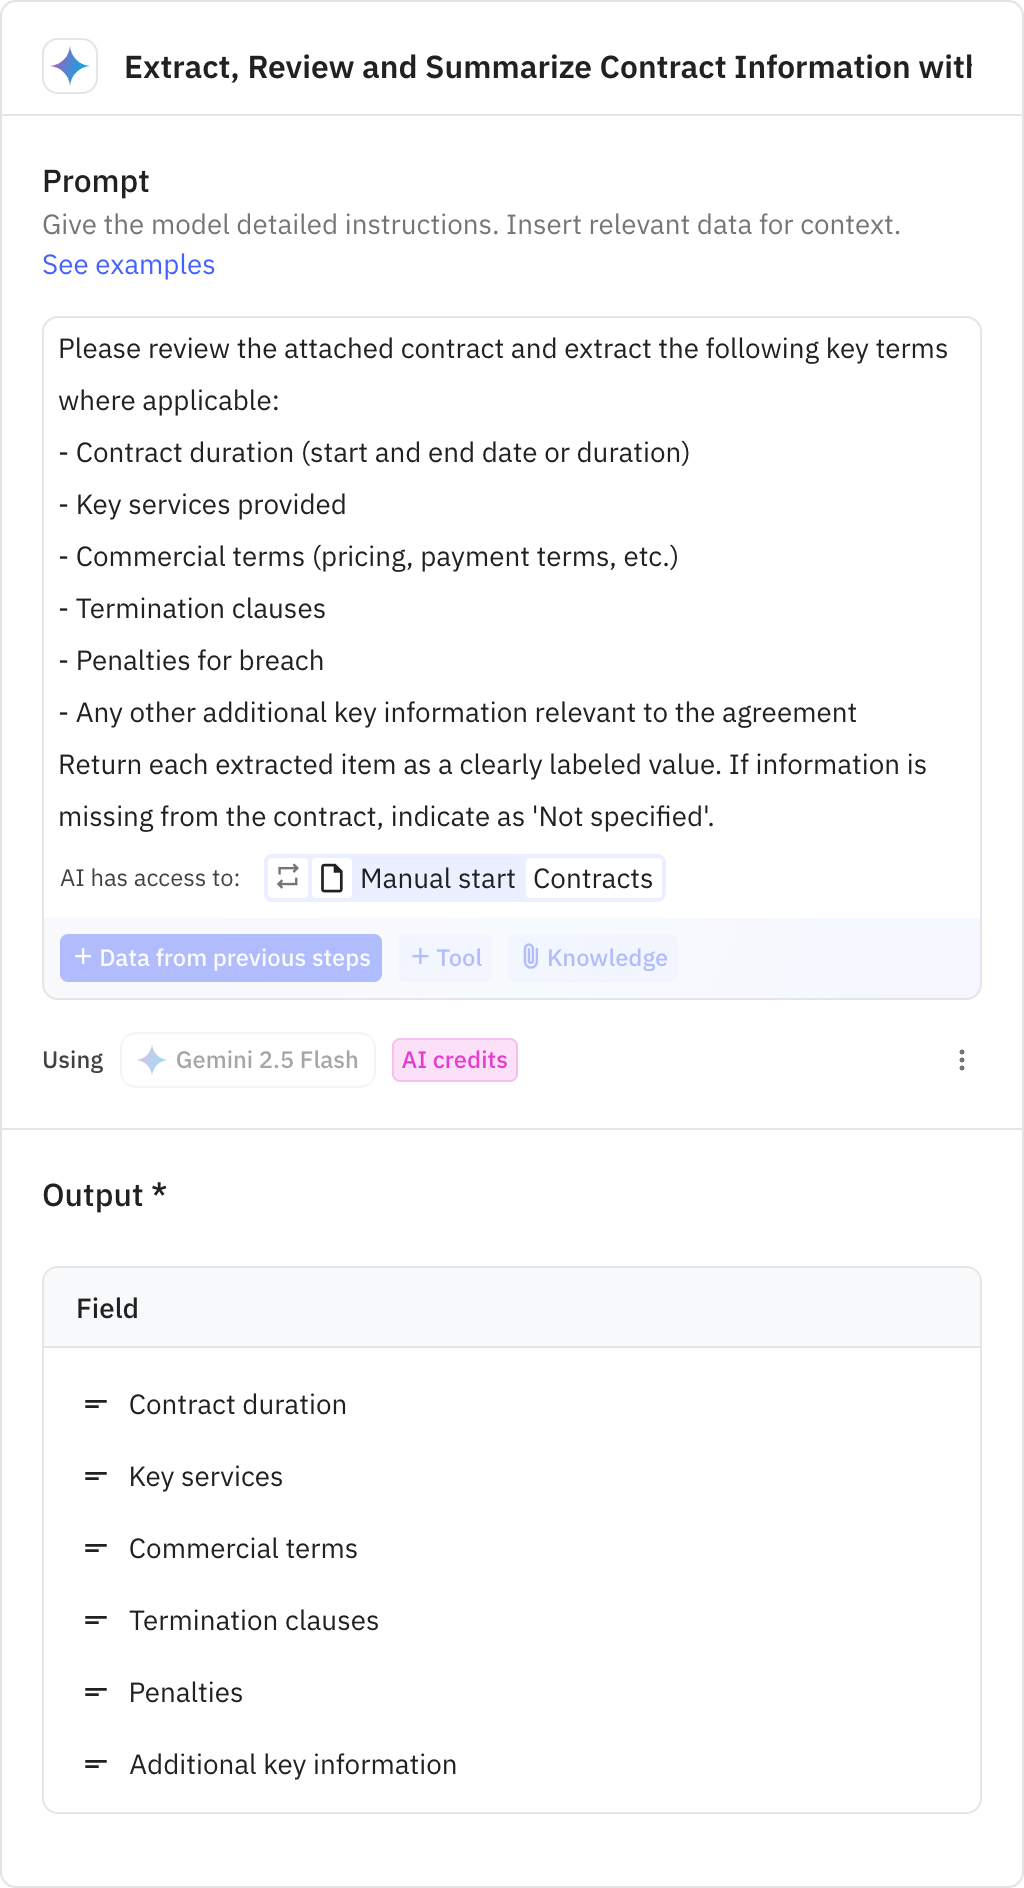The image size is (1024, 1888).
Task: Open the Contracts data source selector
Action: coord(594,878)
